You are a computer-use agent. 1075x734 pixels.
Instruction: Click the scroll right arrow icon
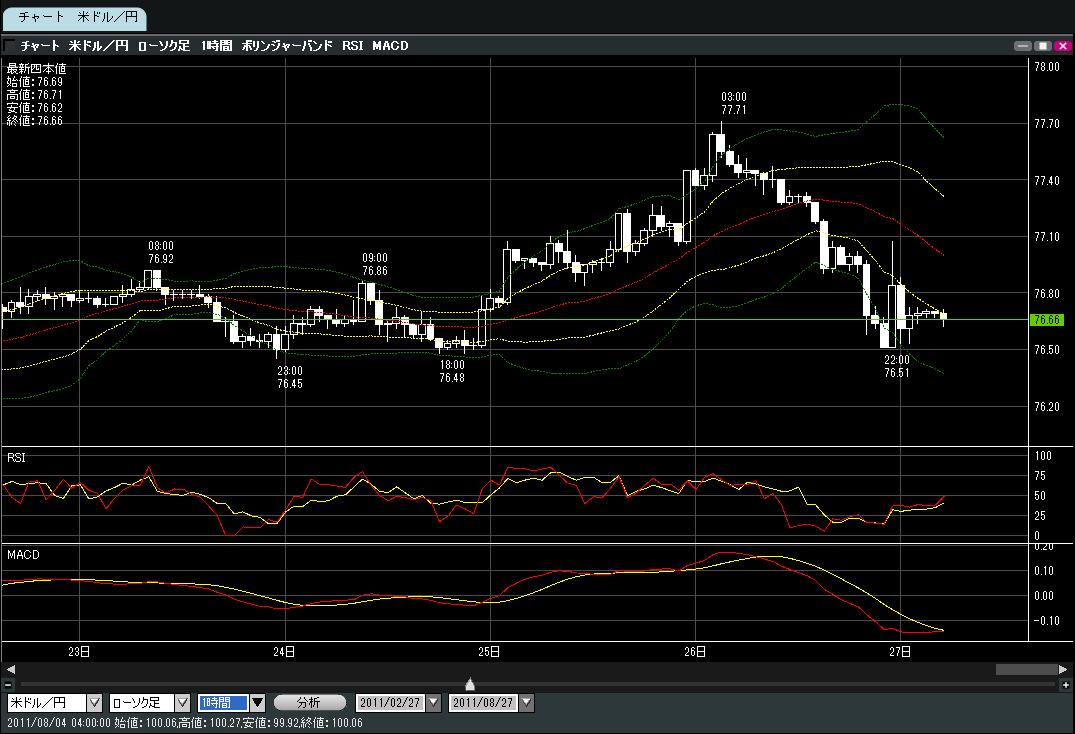tap(1063, 669)
